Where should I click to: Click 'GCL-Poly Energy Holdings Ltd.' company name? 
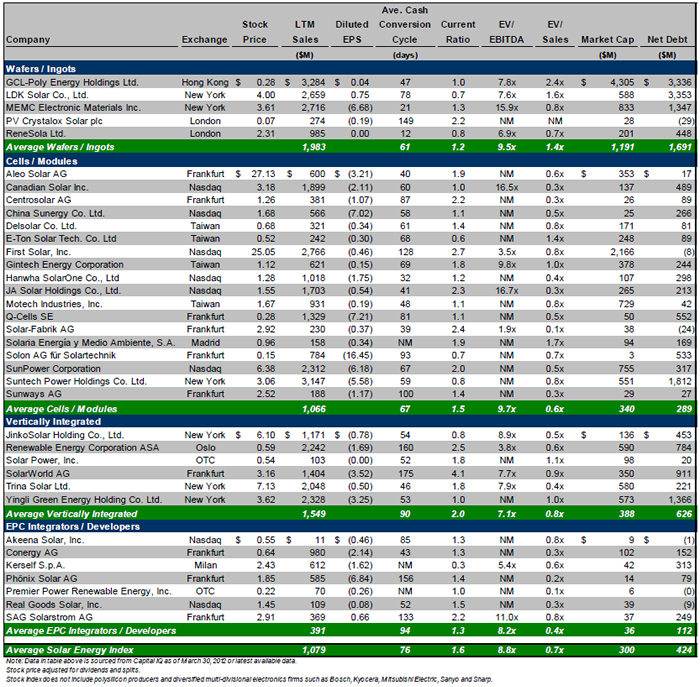[x=72, y=83]
